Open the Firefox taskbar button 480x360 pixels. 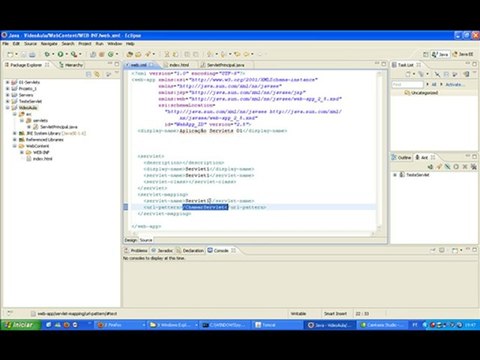coord(121,325)
